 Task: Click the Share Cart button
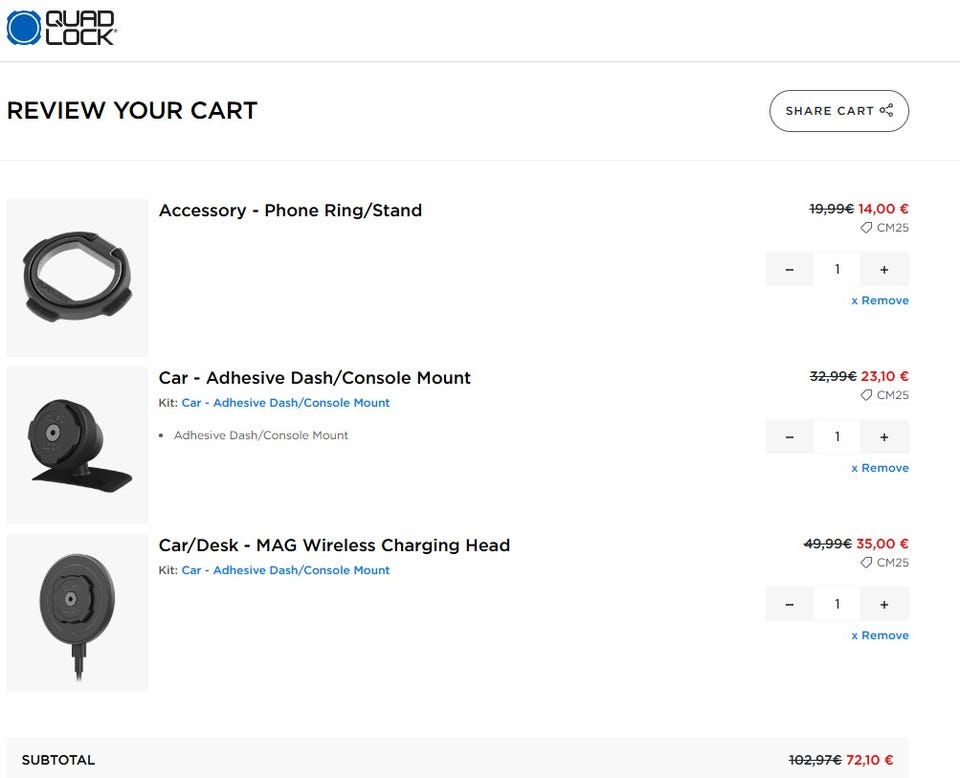click(x=838, y=111)
